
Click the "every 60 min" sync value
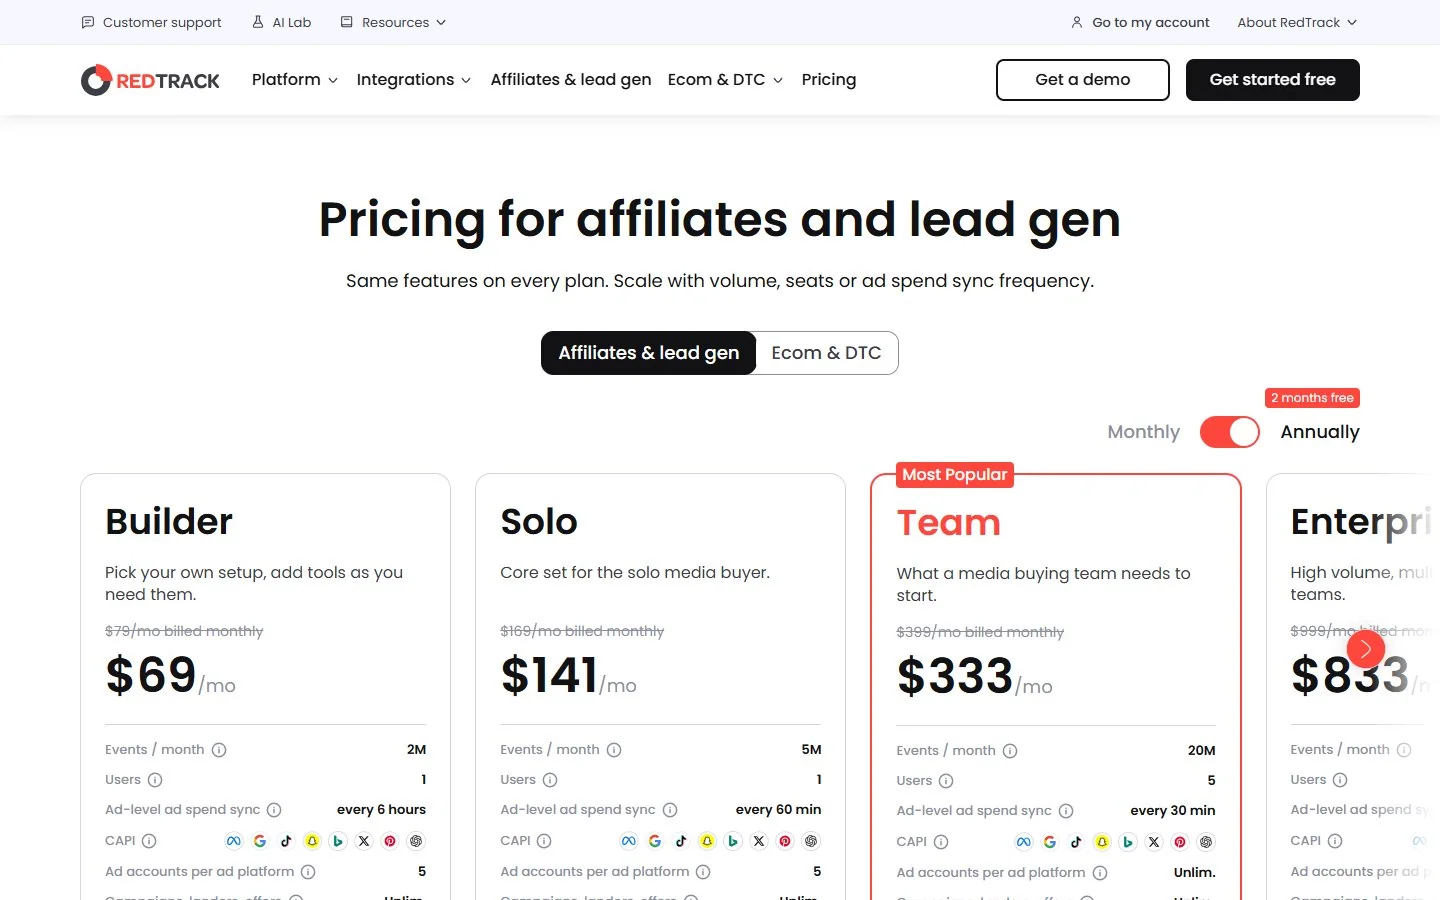(778, 810)
